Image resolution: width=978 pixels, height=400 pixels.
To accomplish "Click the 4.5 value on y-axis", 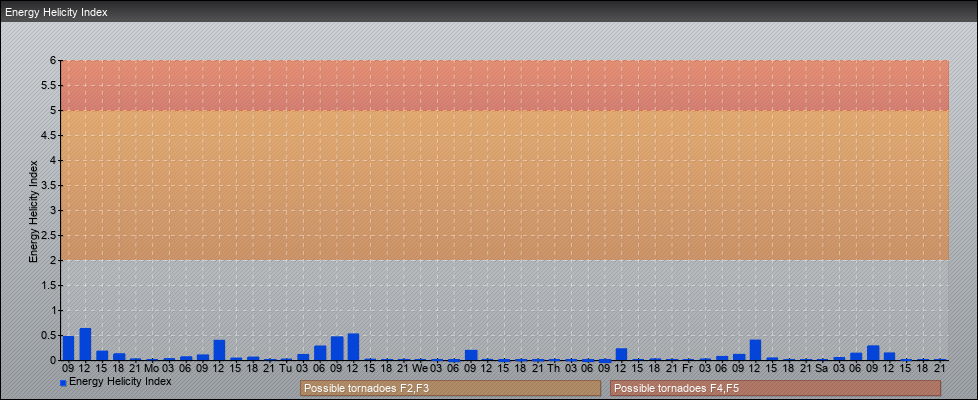I will tap(50, 135).
